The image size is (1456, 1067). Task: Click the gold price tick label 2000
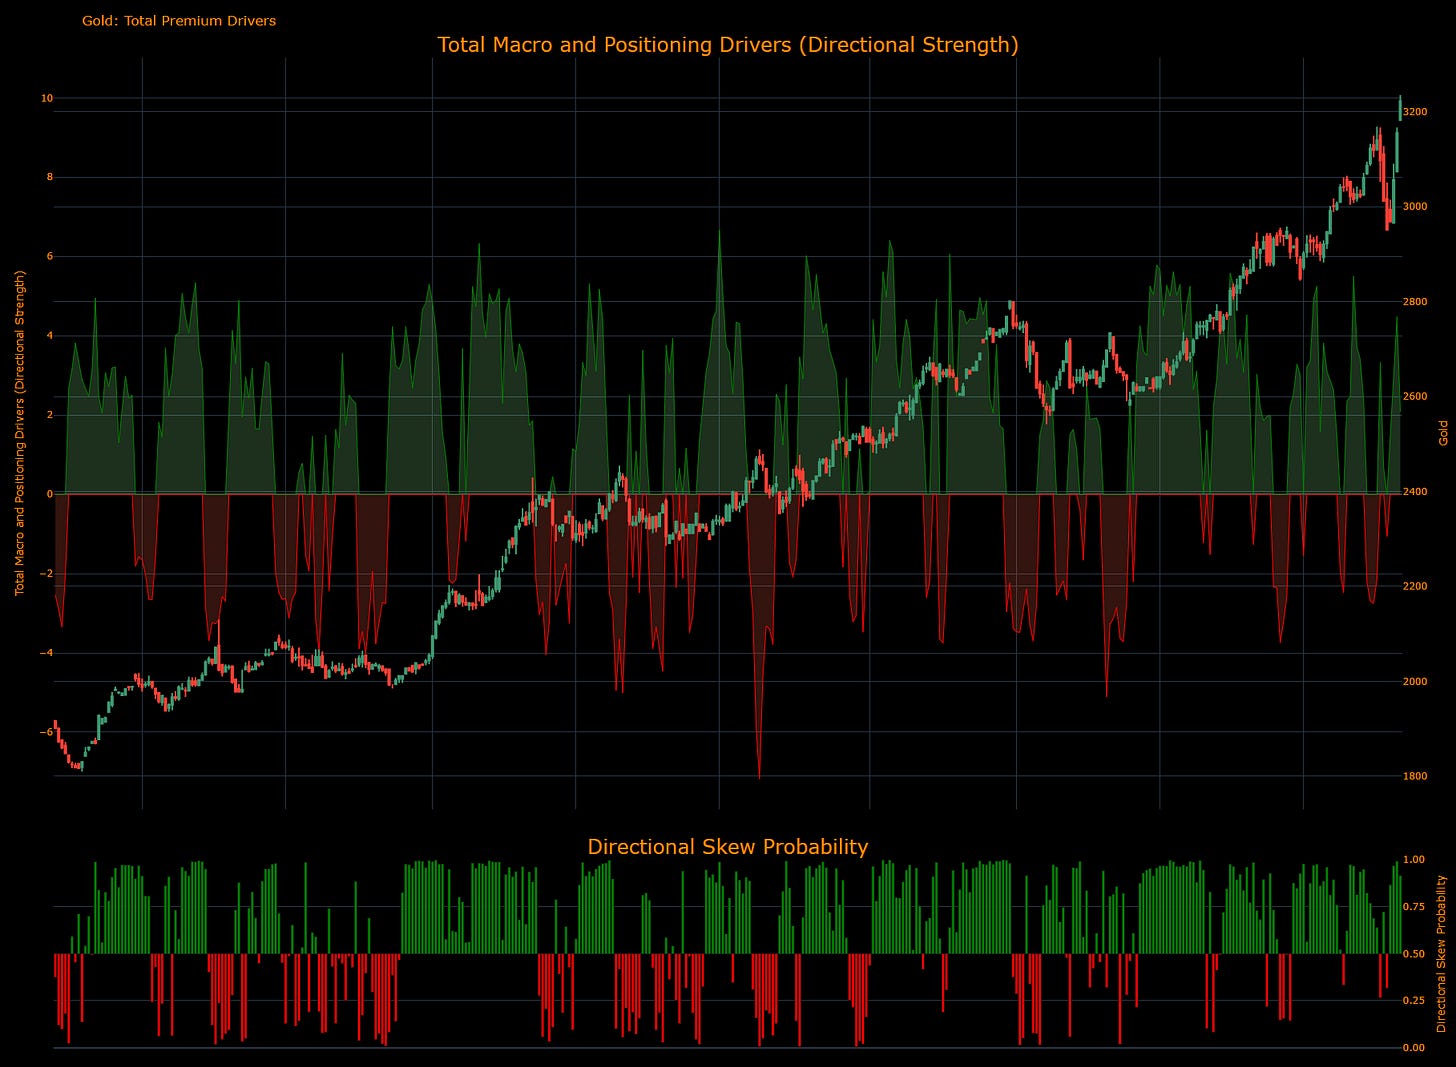(x=1415, y=682)
